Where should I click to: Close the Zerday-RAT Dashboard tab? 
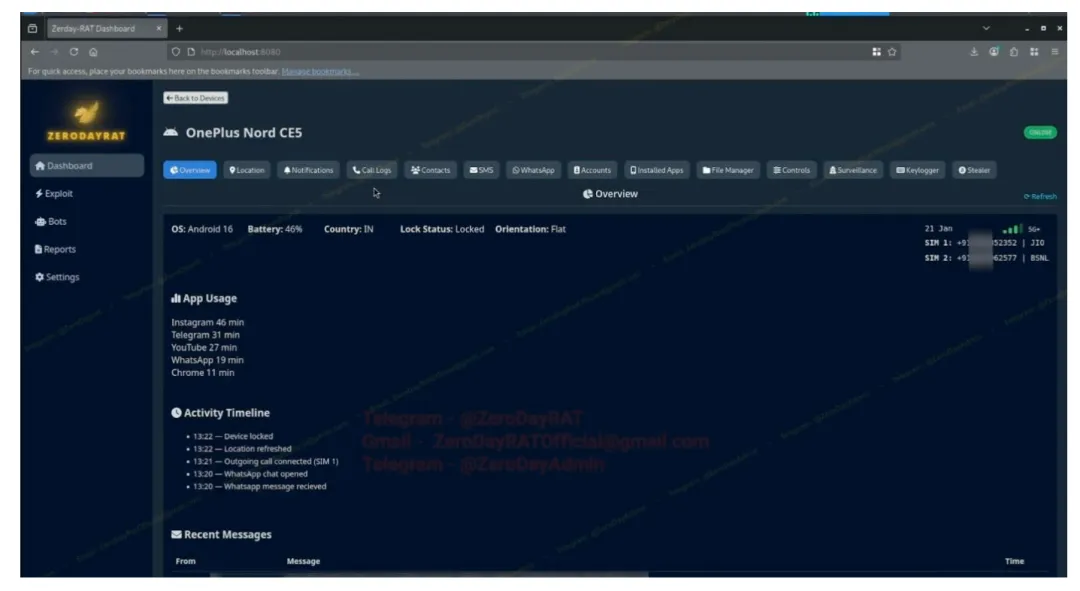pyautogui.click(x=158, y=28)
